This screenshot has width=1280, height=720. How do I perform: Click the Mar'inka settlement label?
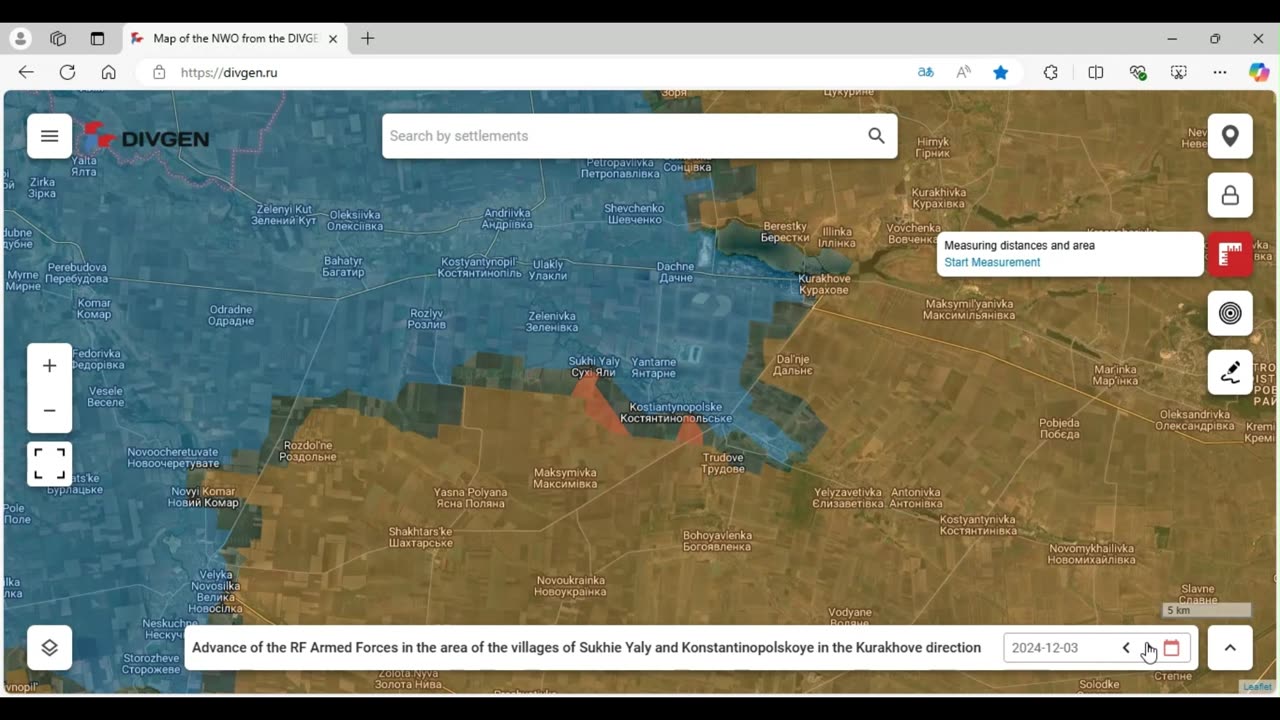pyautogui.click(x=1115, y=375)
